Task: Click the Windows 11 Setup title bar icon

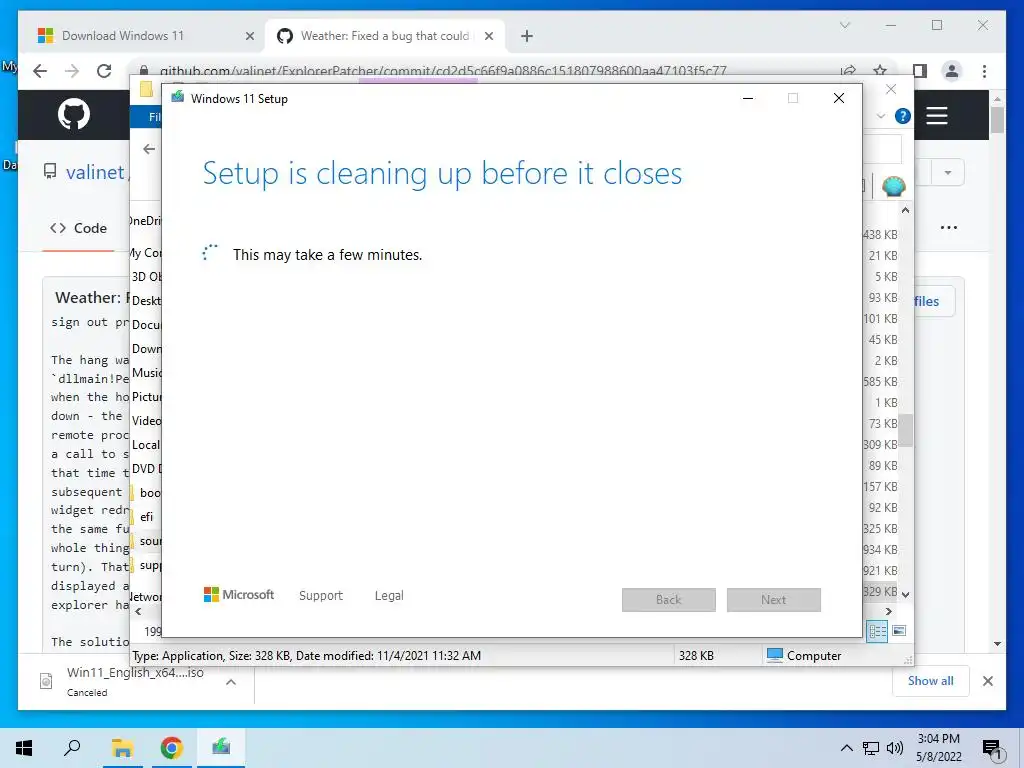Action: [178, 98]
